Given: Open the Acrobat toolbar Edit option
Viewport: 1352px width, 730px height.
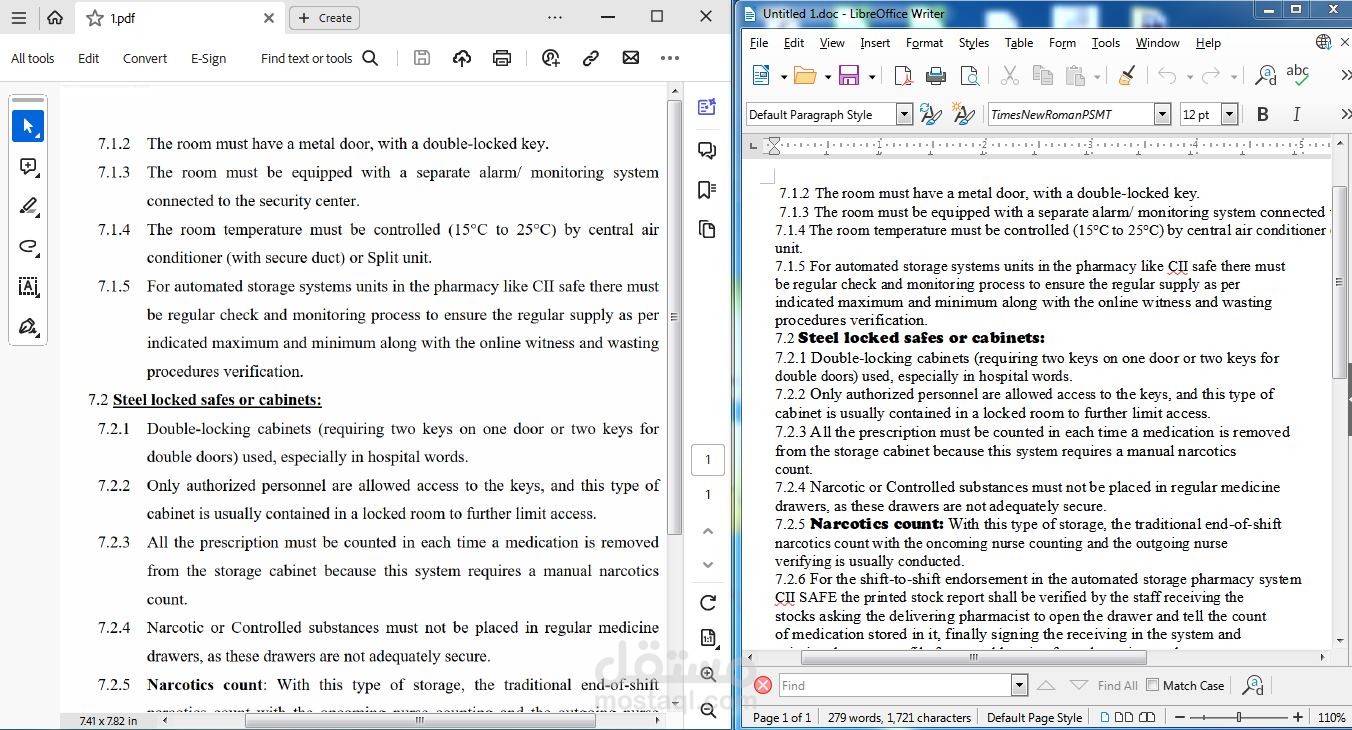Looking at the screenshot, I should tap(89, 59).
